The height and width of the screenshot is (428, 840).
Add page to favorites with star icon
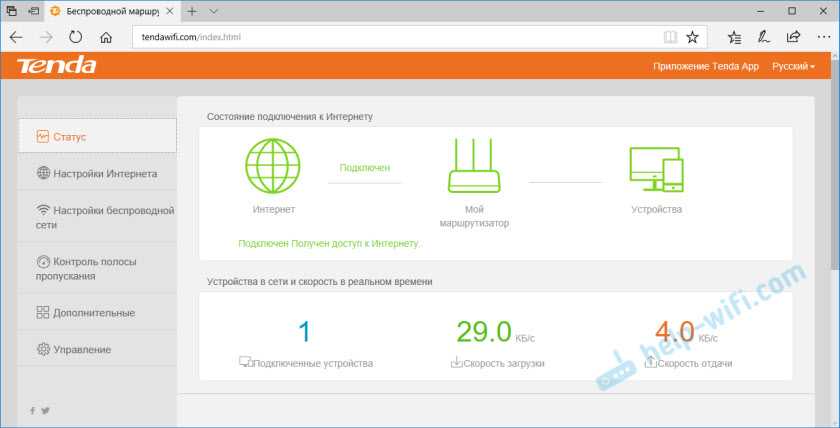(692, 37)
